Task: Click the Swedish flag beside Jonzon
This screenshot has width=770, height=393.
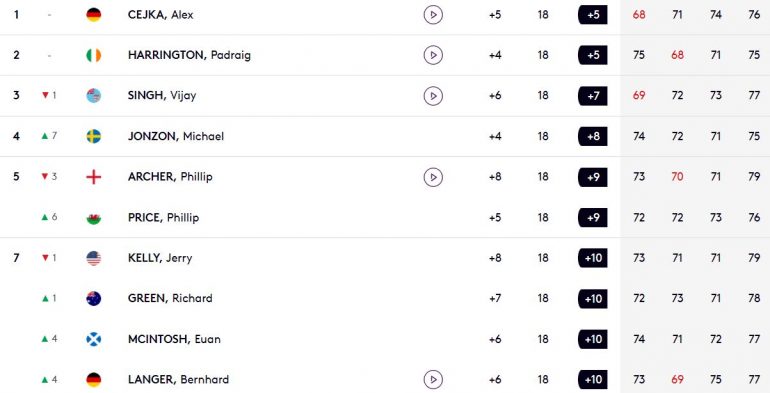Action: coord(94,136)
